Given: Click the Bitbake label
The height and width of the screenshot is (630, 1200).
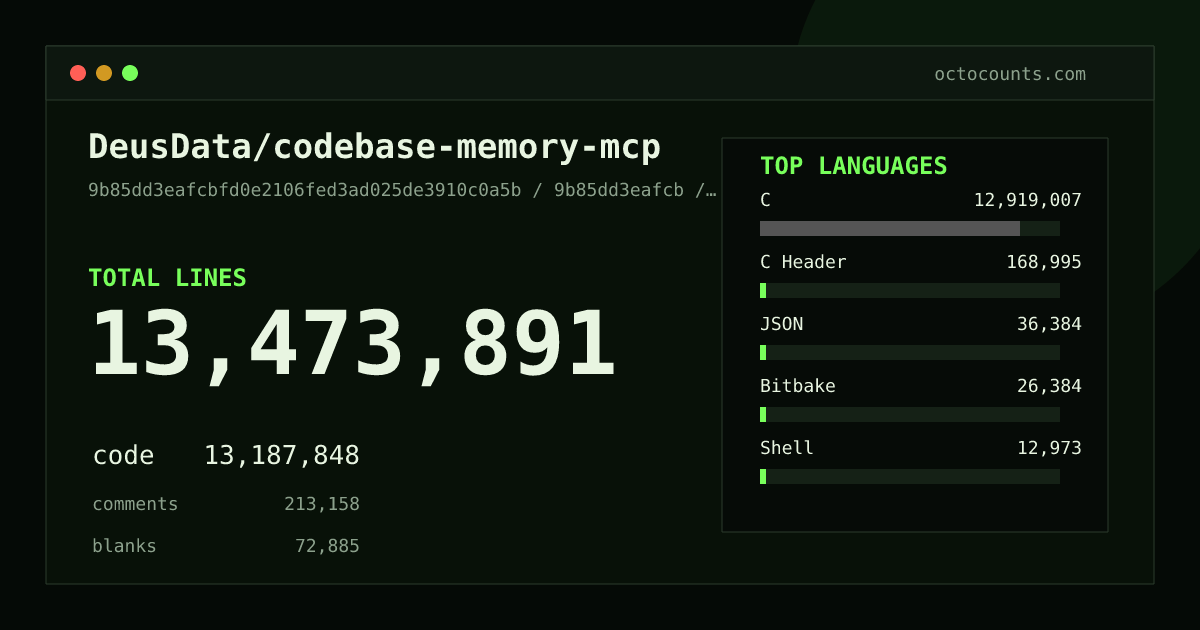Looking at the screenshot, I should pos(798,386).
